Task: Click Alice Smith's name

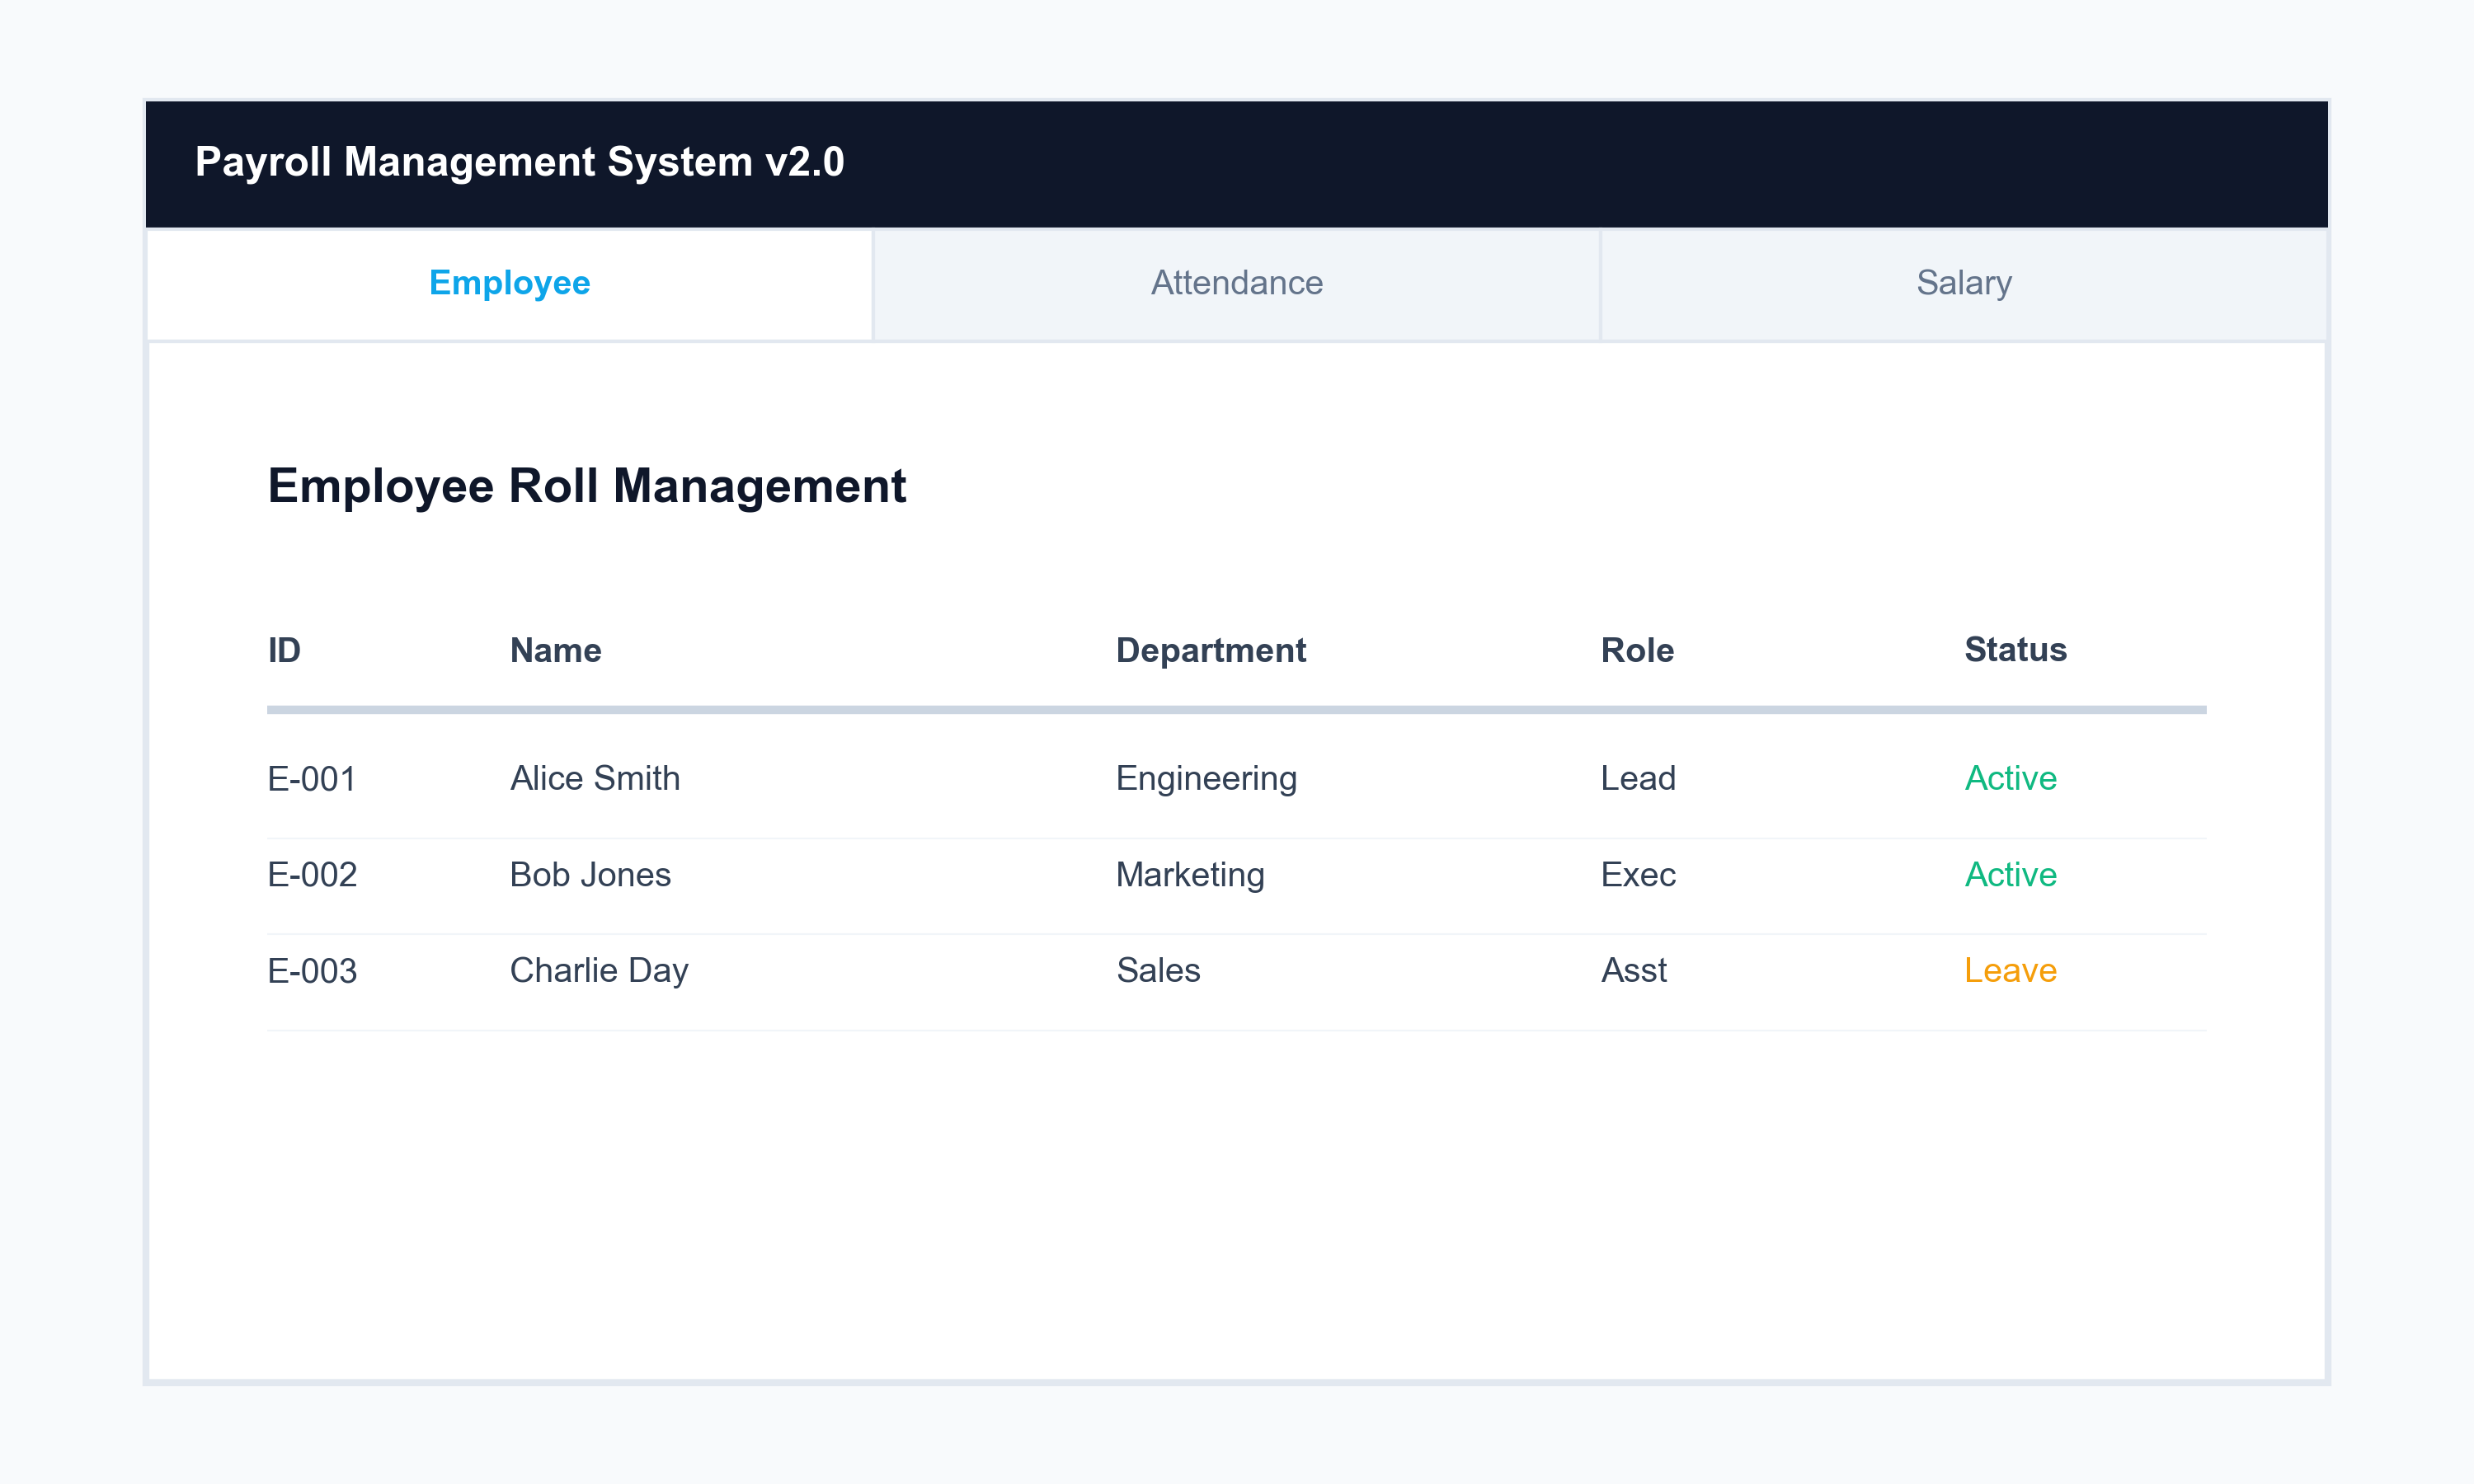Action: [595, 778]
